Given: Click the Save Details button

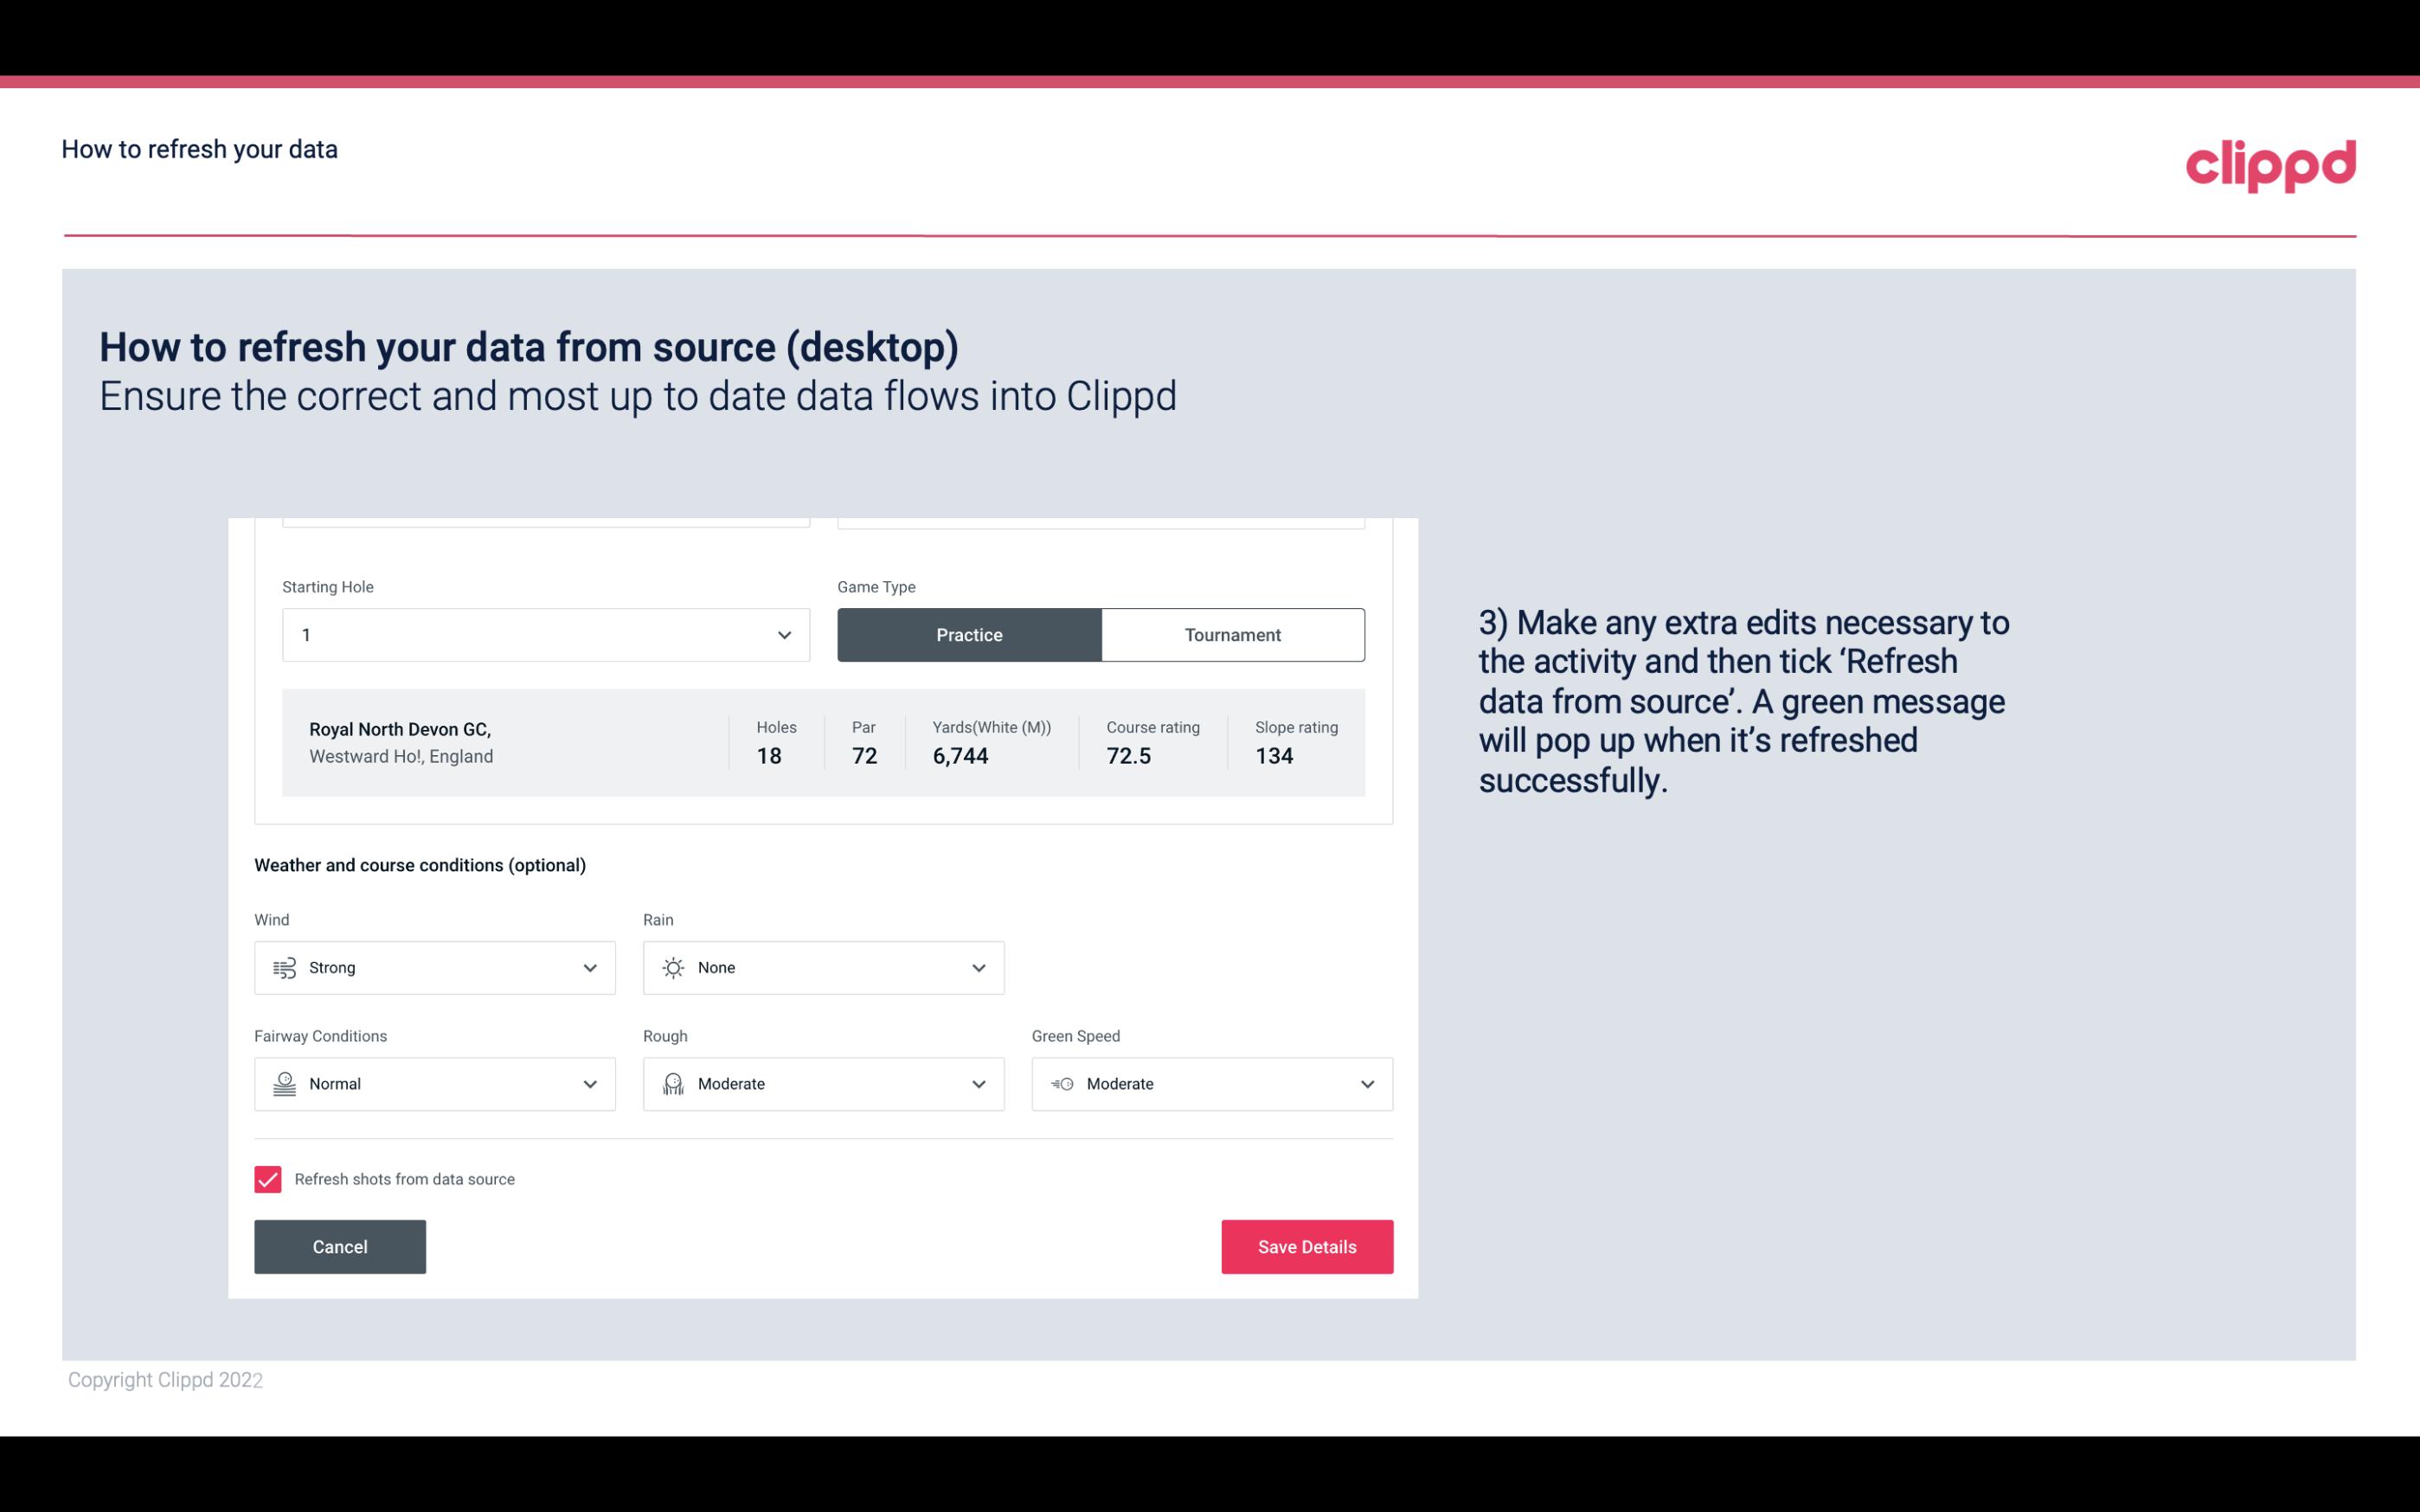Looking at the screenshot, I should tap(1306, 1247).
